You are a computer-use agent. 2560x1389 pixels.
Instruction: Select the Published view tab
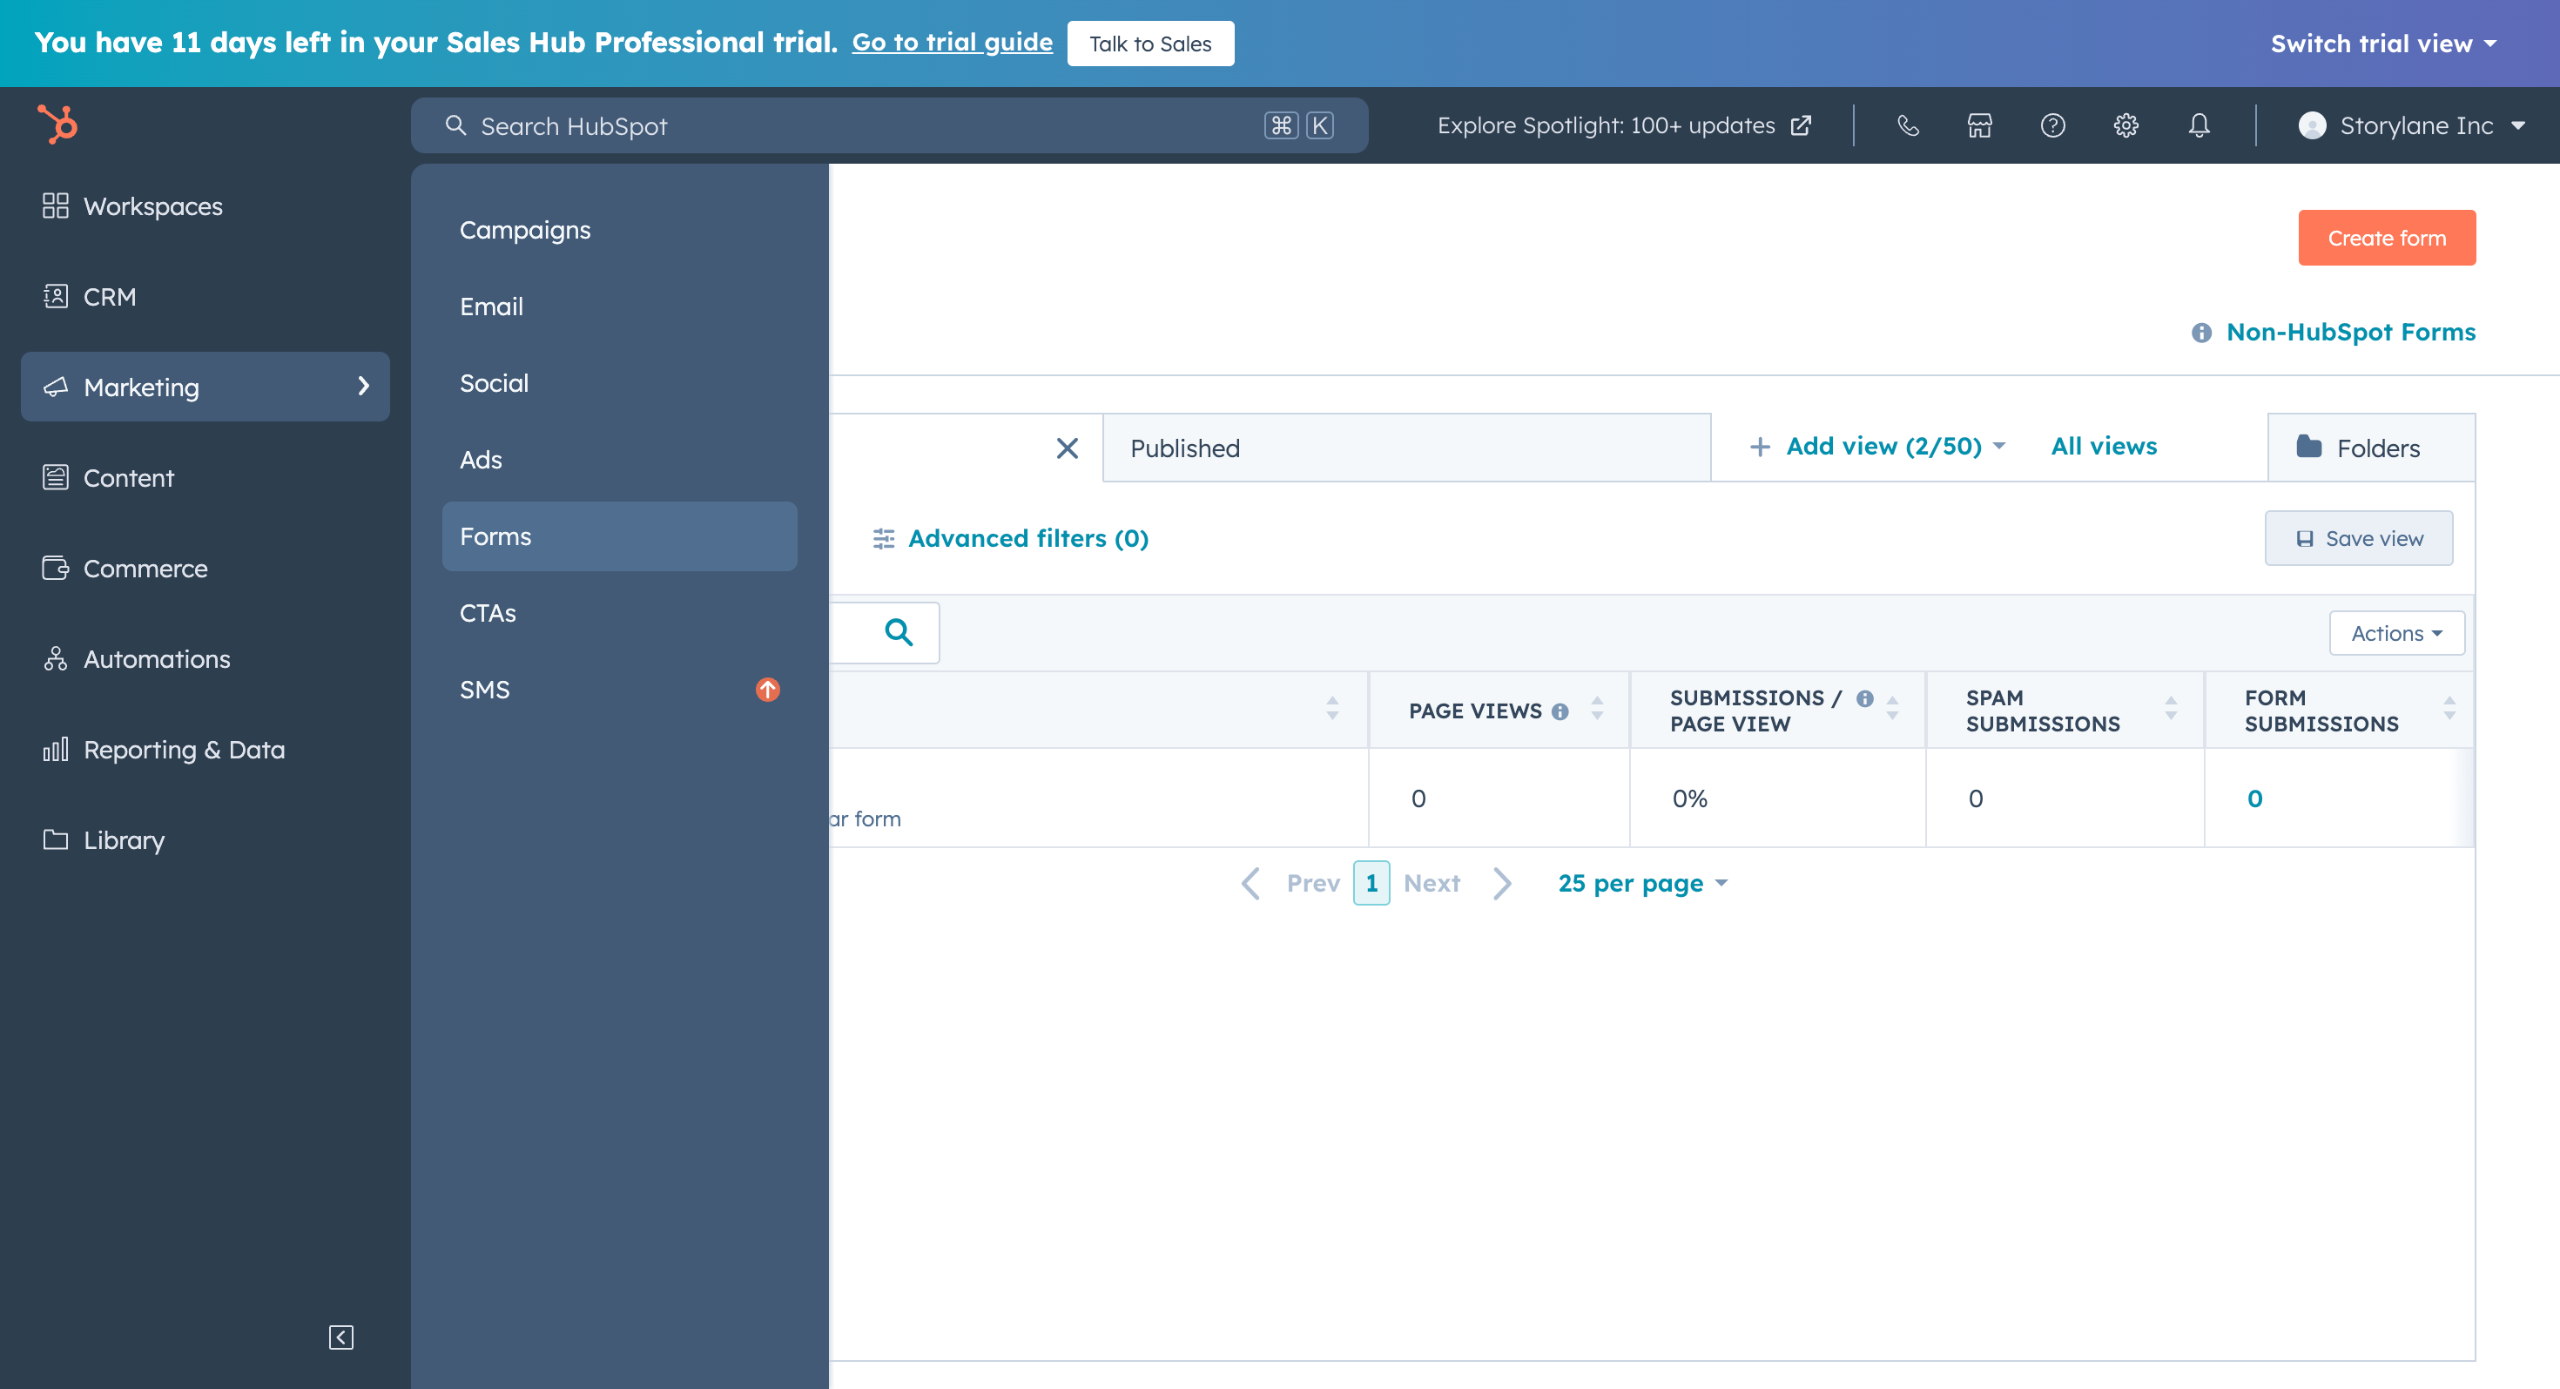pyautogui.click(x=1407, y=448)
